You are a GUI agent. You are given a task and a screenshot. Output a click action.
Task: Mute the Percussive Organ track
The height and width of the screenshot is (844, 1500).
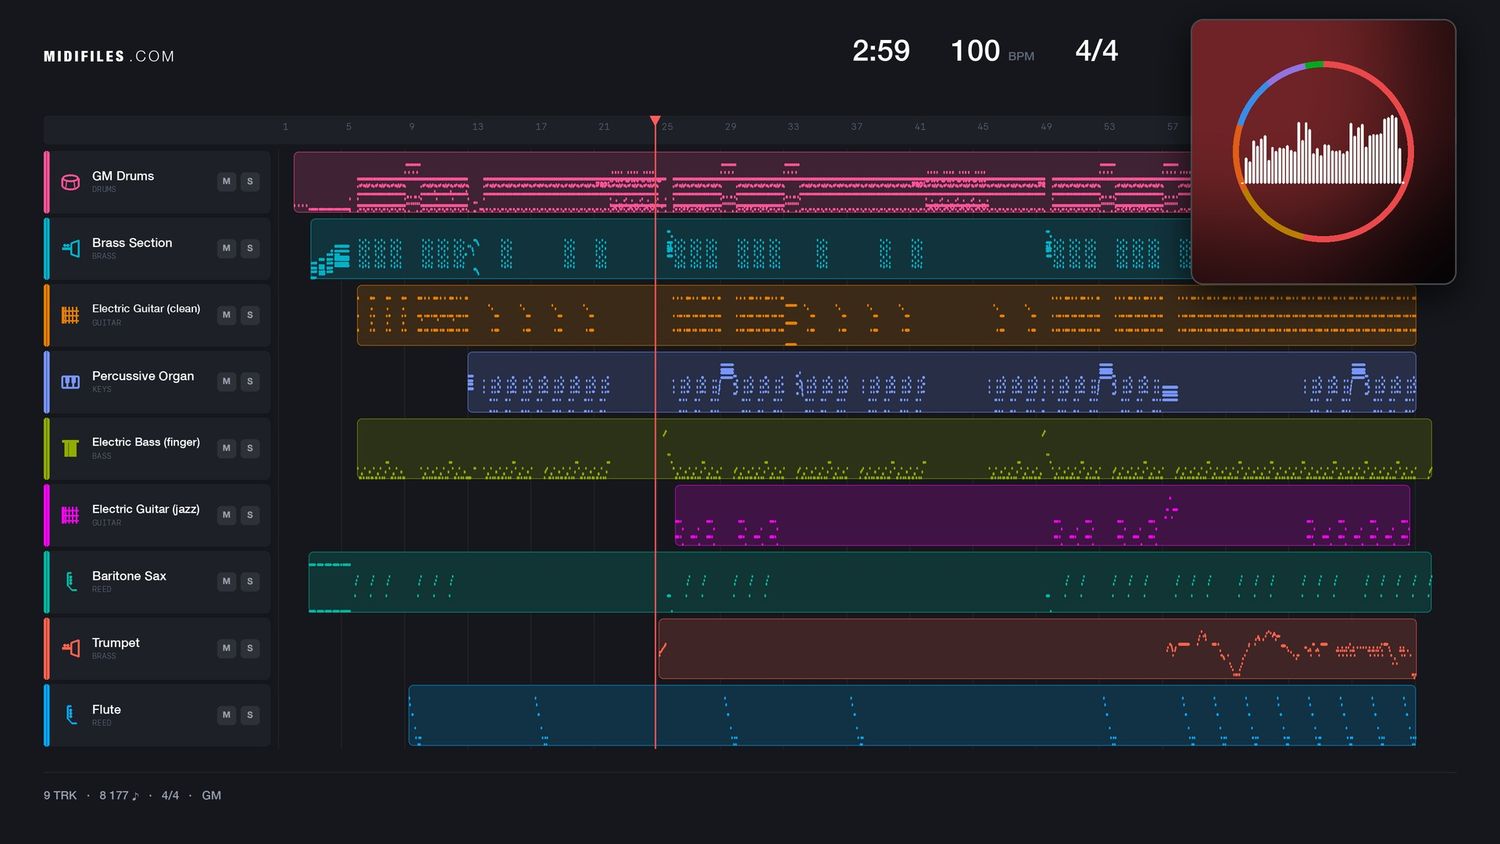point(227,382)
